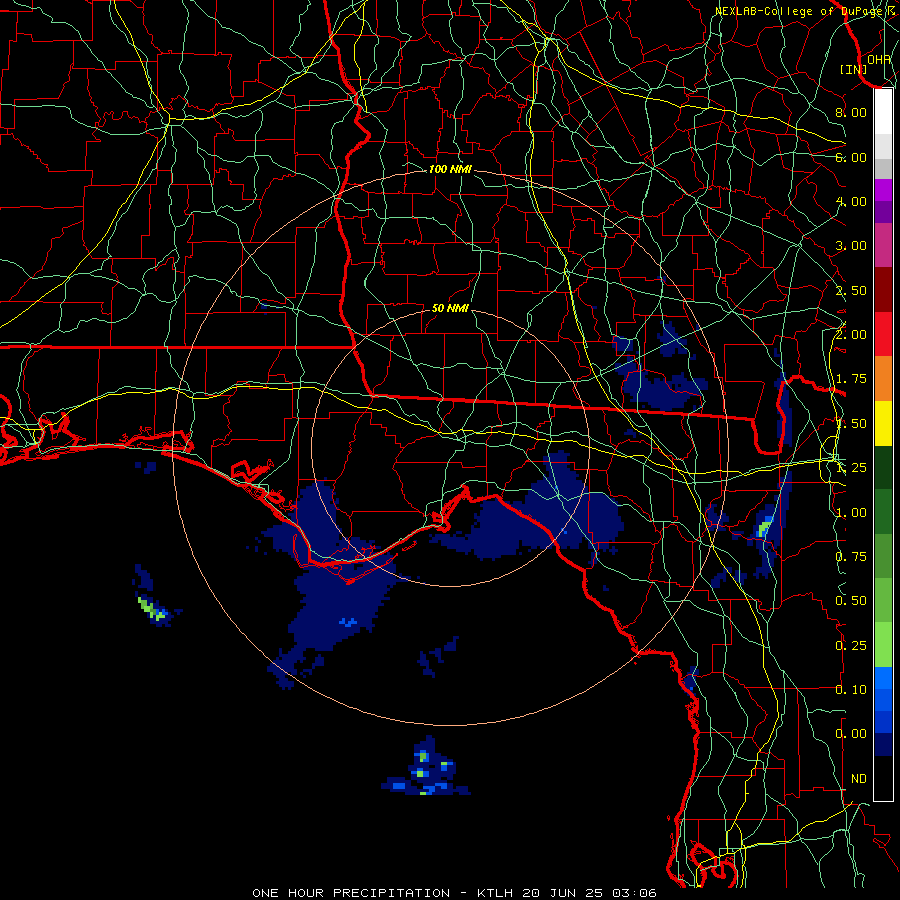
Task: Click the '6.00' scale value
Action: point(851,157)
